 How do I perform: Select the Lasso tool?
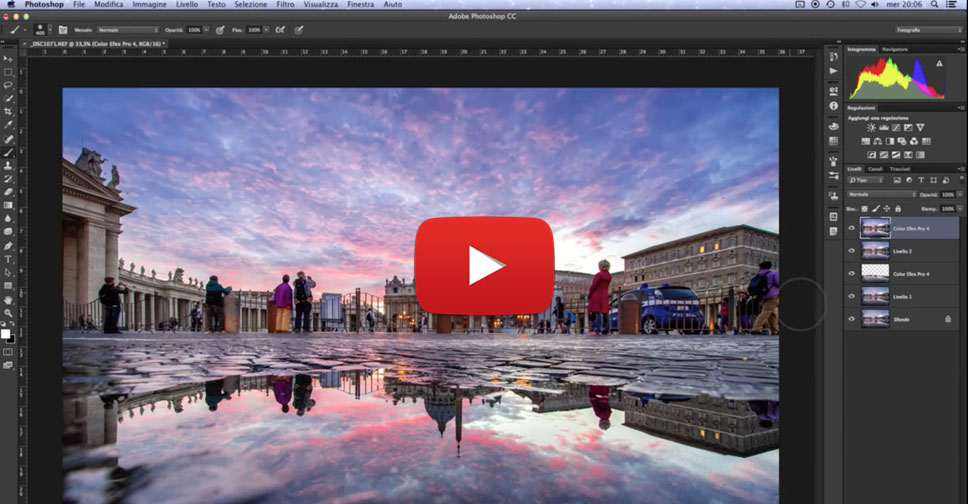point(8,85)
